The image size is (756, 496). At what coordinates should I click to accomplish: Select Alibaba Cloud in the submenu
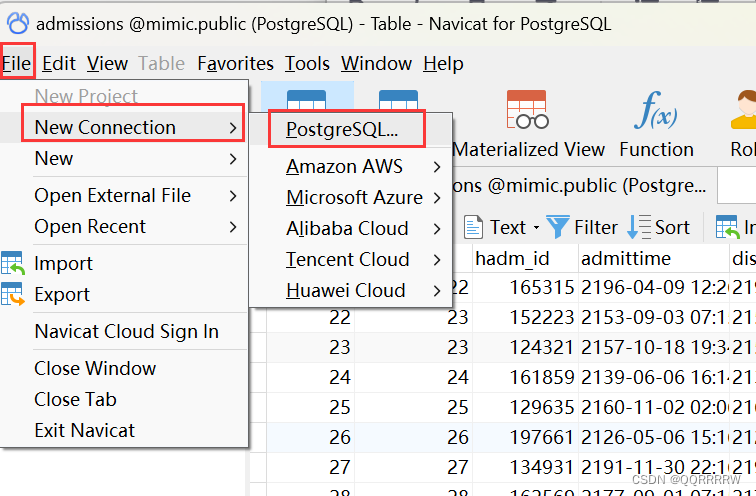point(351,228)
